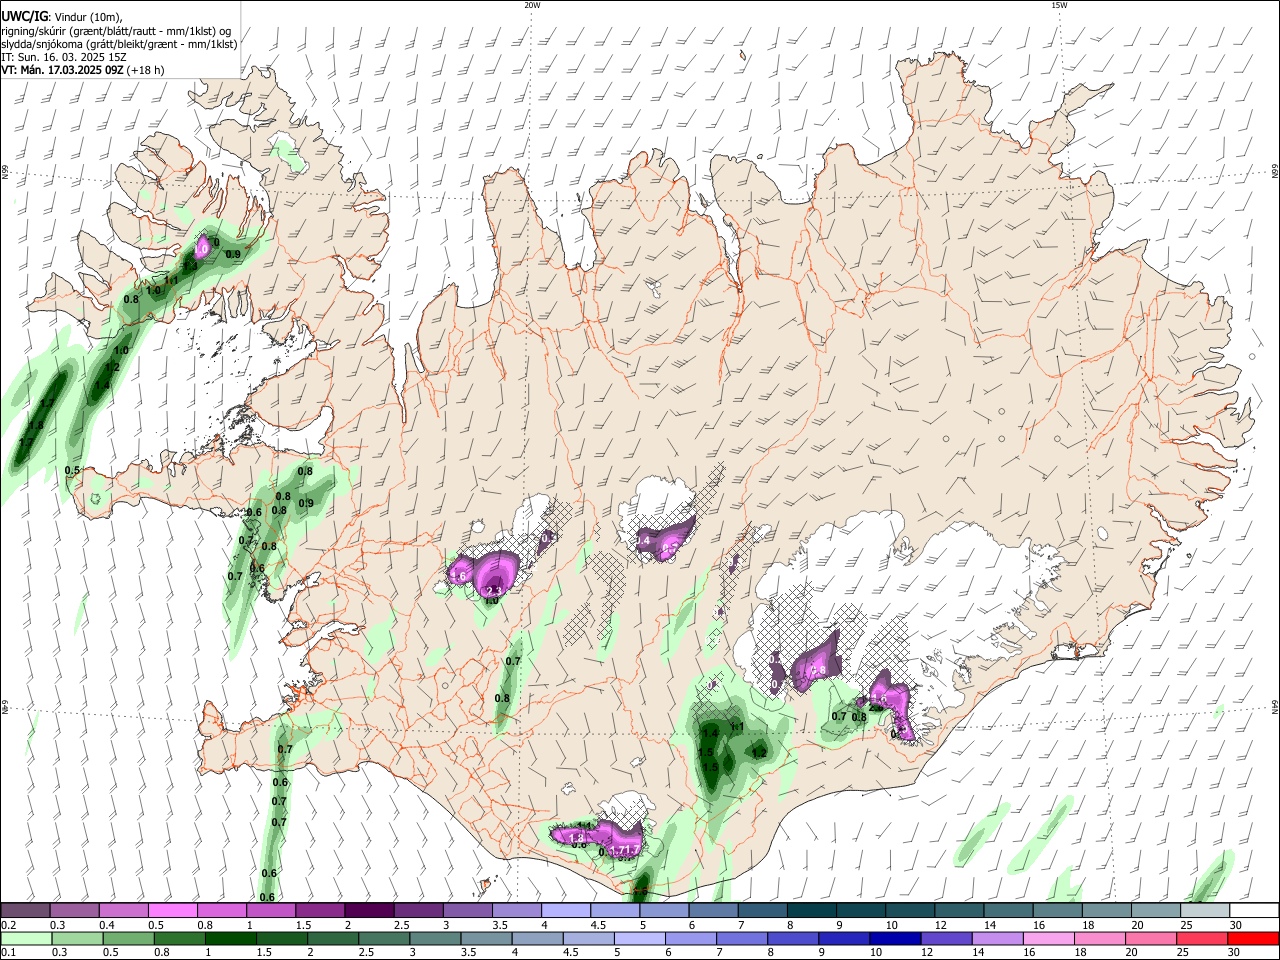This screenshot has height=960, width=1280.
Task: Select the lower blue swatch between 9 and 10
Action: tap(843, 938)
